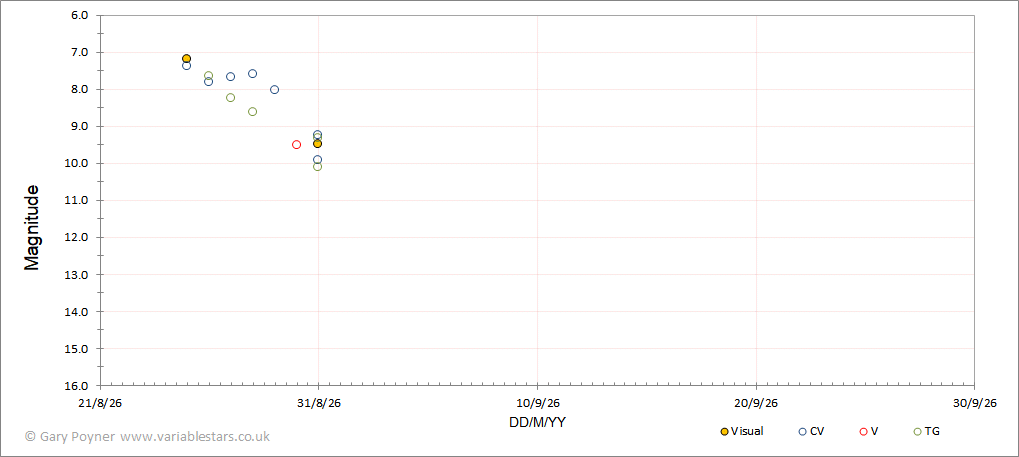Viewport: 1019px width, 457px height.
Task: Click the red V data point near 9.5
Action: coord(296,144)
